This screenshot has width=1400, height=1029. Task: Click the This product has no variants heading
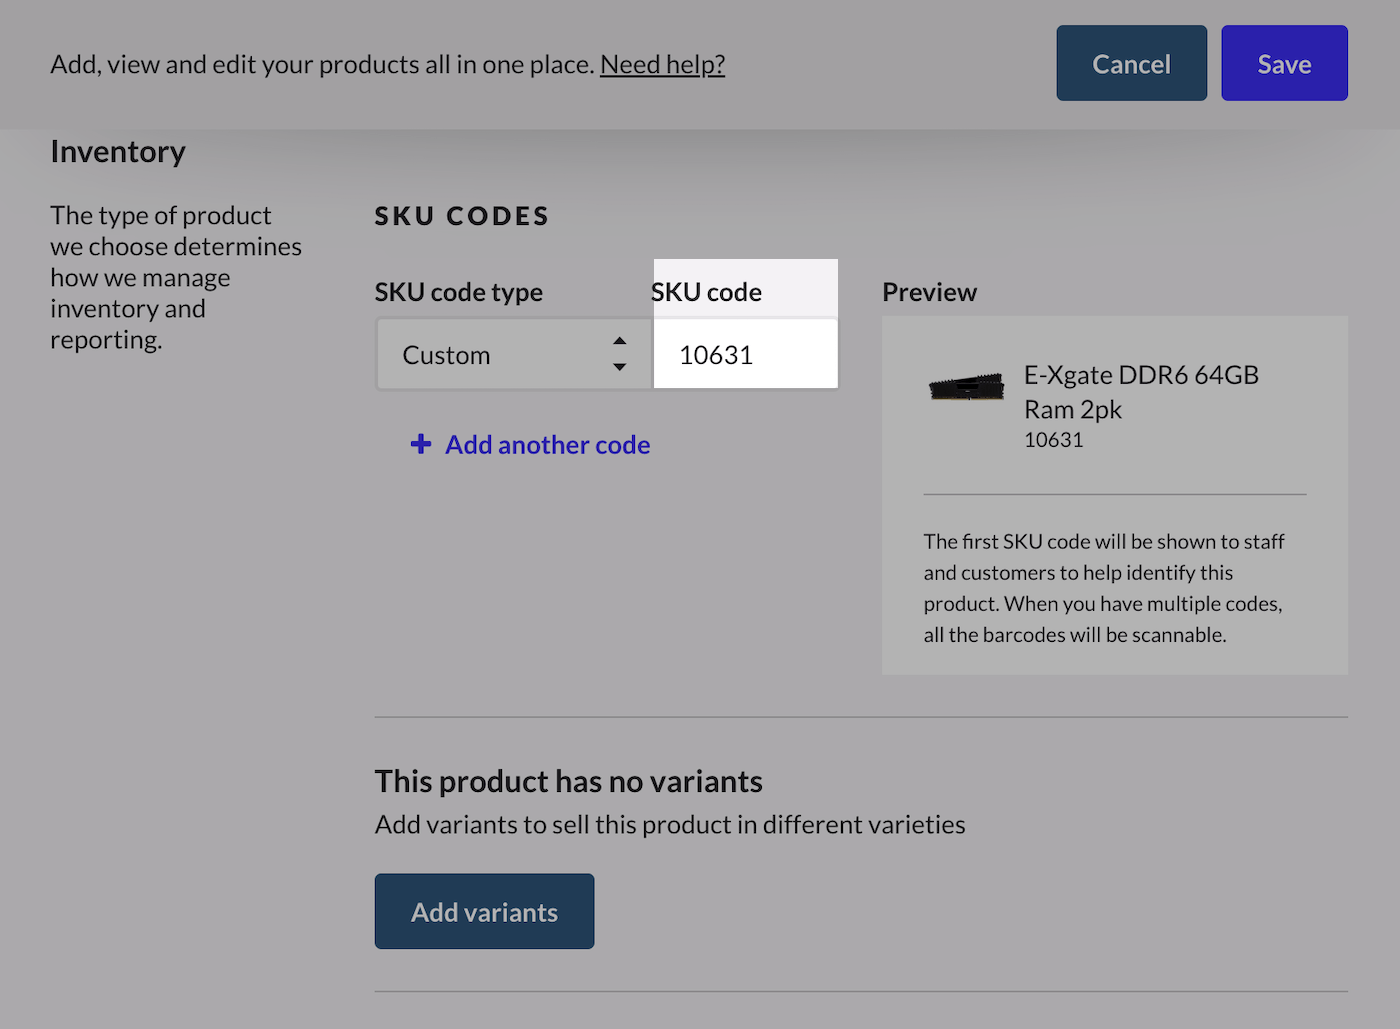pos(568,781)
